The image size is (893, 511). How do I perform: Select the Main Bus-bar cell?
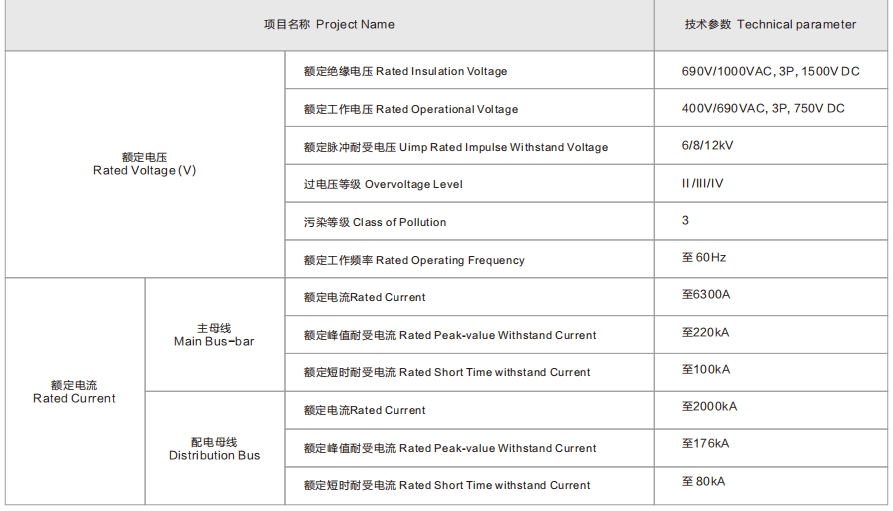click(x=214, y=335)
